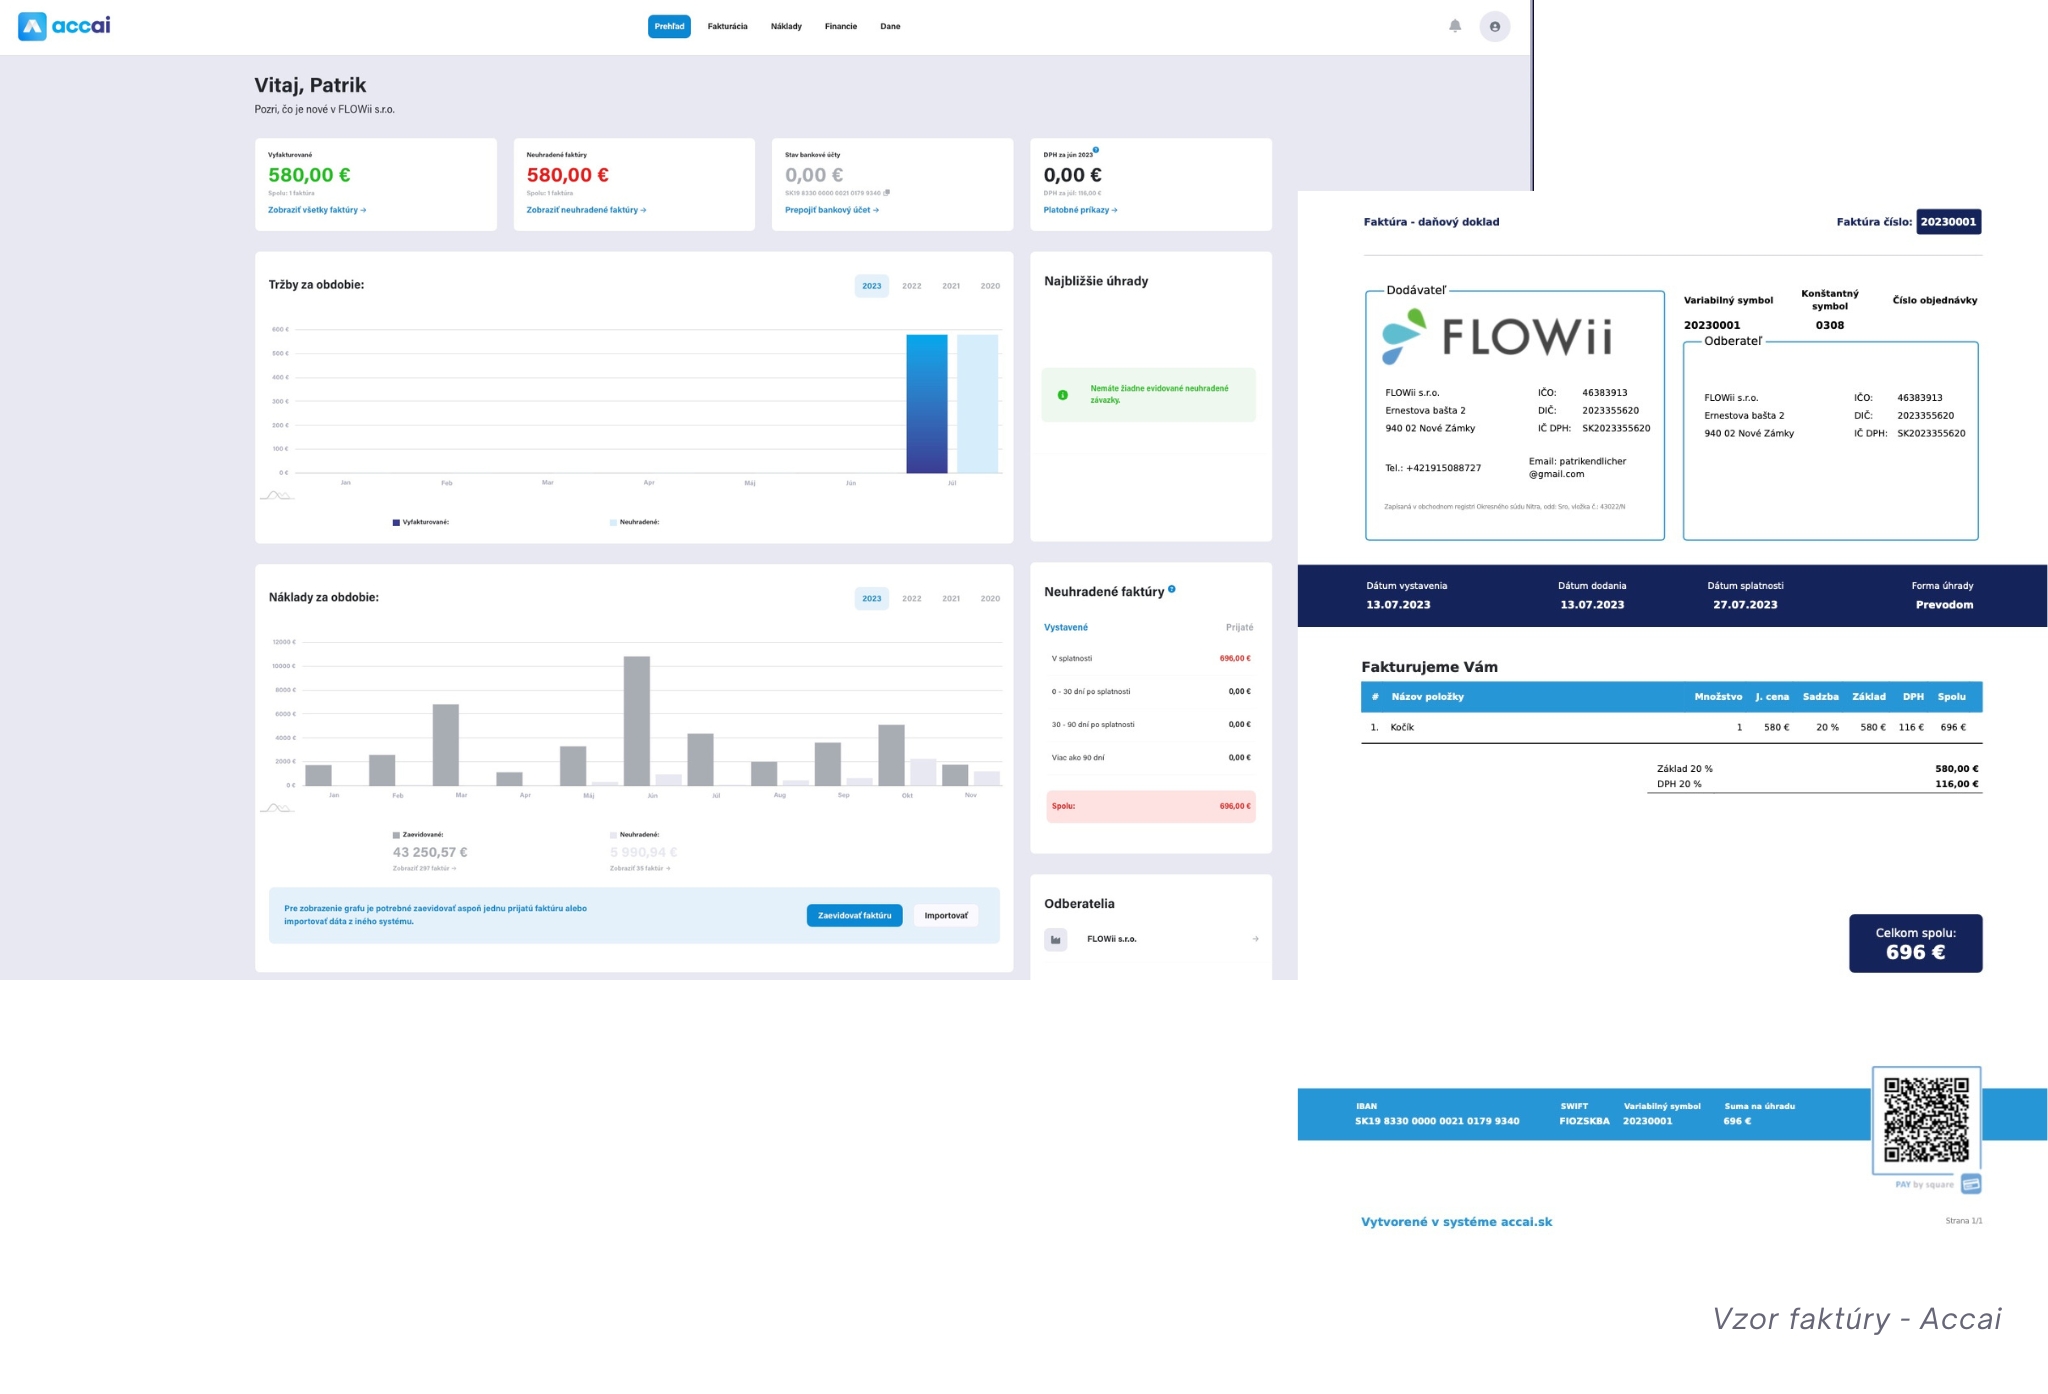2048x1394 pixels.
Task: Click the Celkom spolu 696 € box
Action: click(1915, 943)
